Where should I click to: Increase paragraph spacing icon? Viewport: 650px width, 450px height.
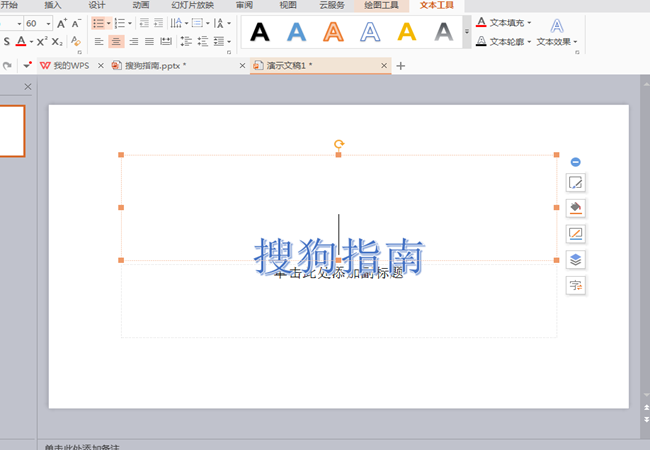[x=186, y=41]
